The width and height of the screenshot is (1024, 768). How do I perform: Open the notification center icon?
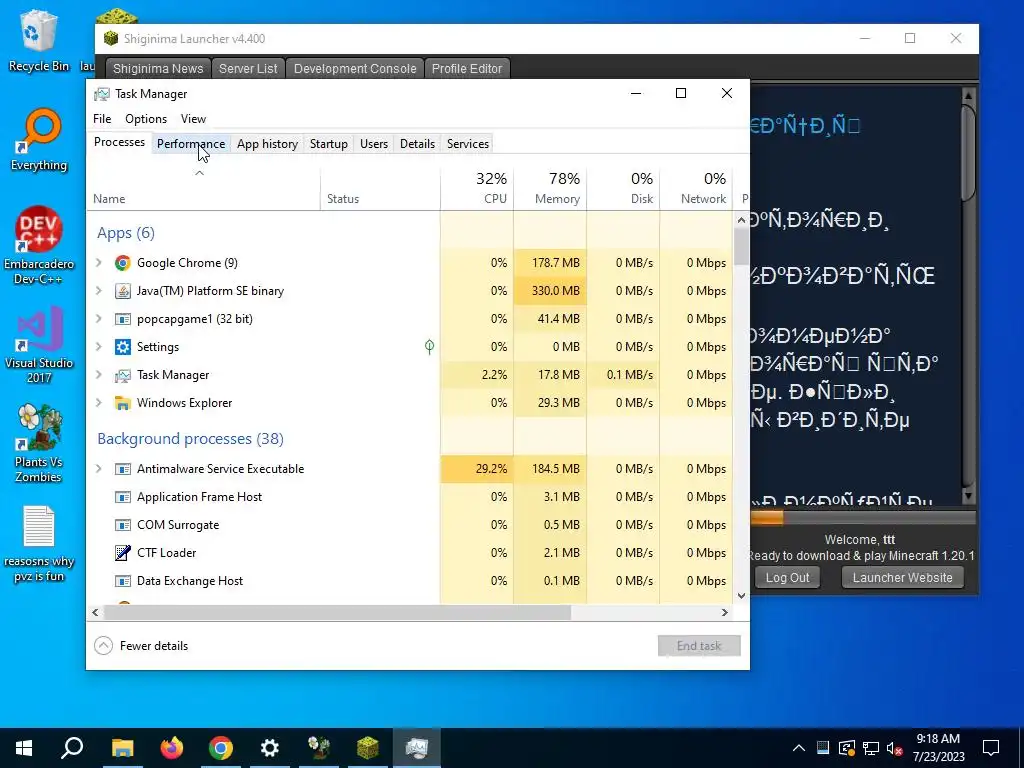[x=991, y=748]
